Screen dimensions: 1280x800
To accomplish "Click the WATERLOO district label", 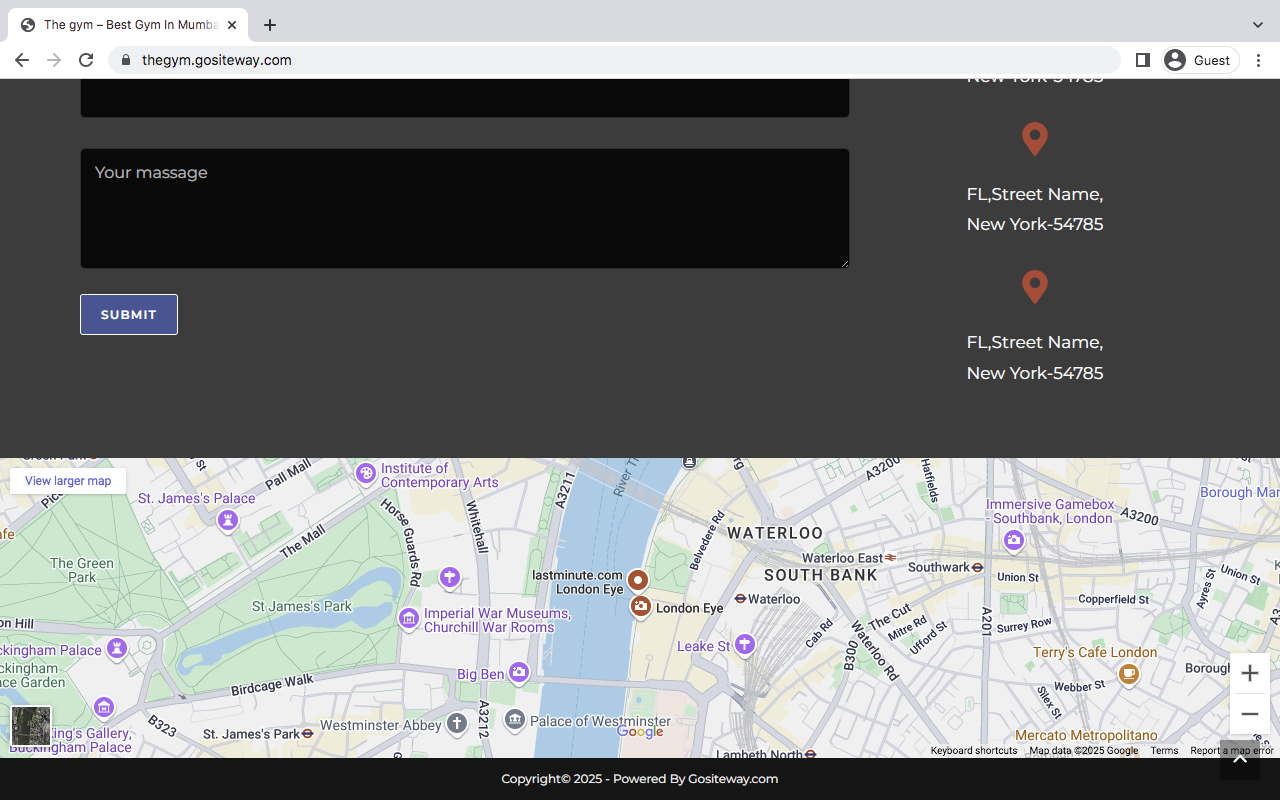I will point(775,534).
